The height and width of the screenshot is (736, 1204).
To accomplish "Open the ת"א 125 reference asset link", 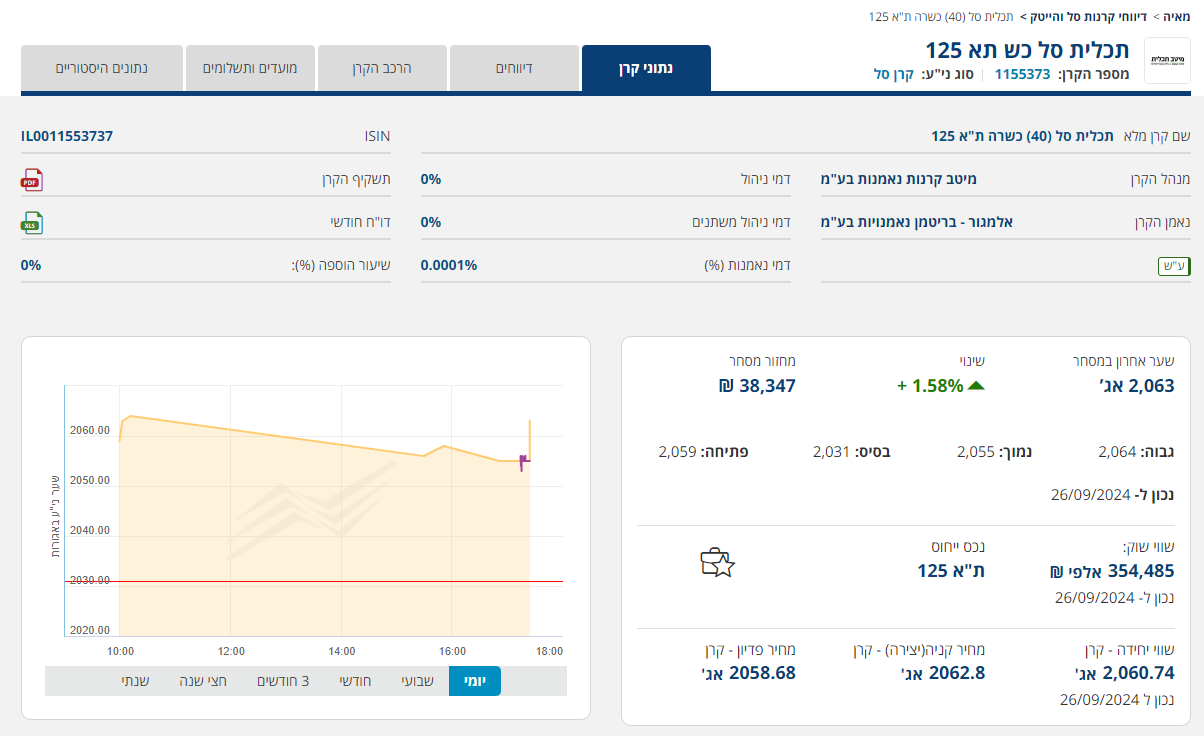I will (945, 570).
